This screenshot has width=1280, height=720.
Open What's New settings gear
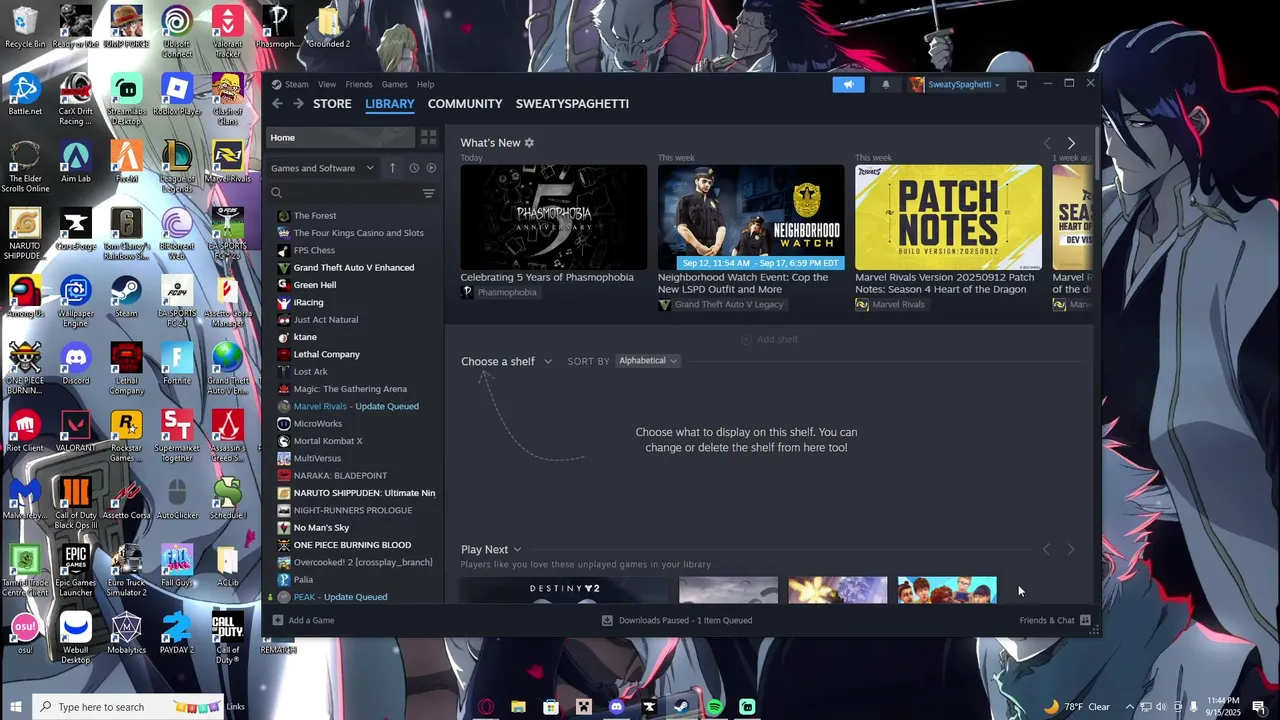pos(529,143)
